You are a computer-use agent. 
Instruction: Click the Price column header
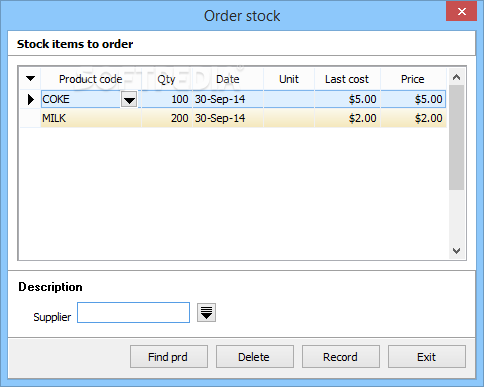pos(413,79)
